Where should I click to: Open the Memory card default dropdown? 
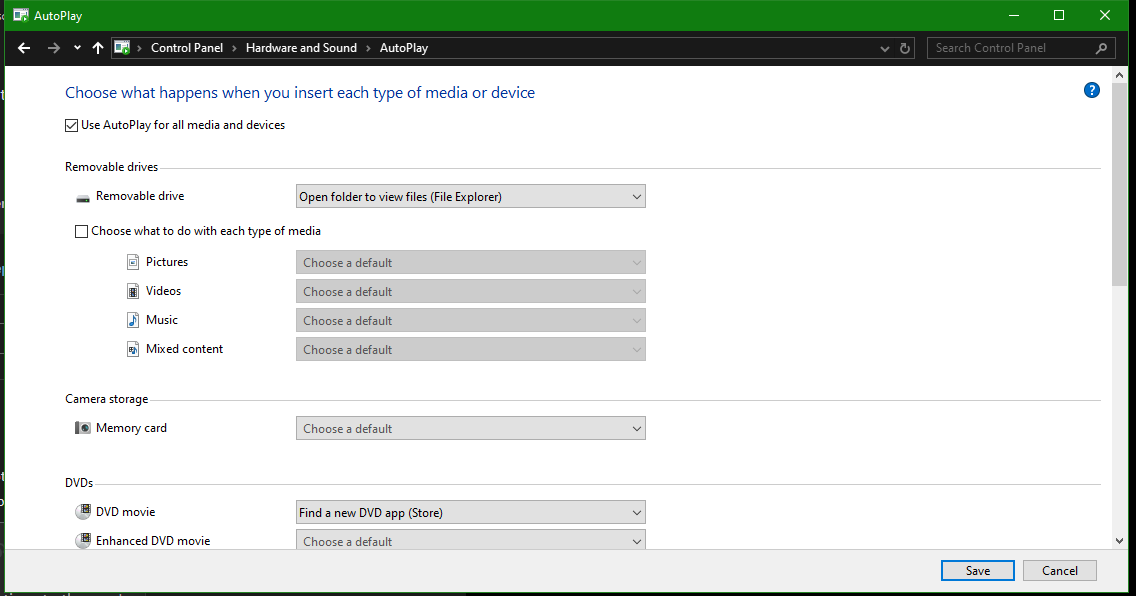click(470, 428)
